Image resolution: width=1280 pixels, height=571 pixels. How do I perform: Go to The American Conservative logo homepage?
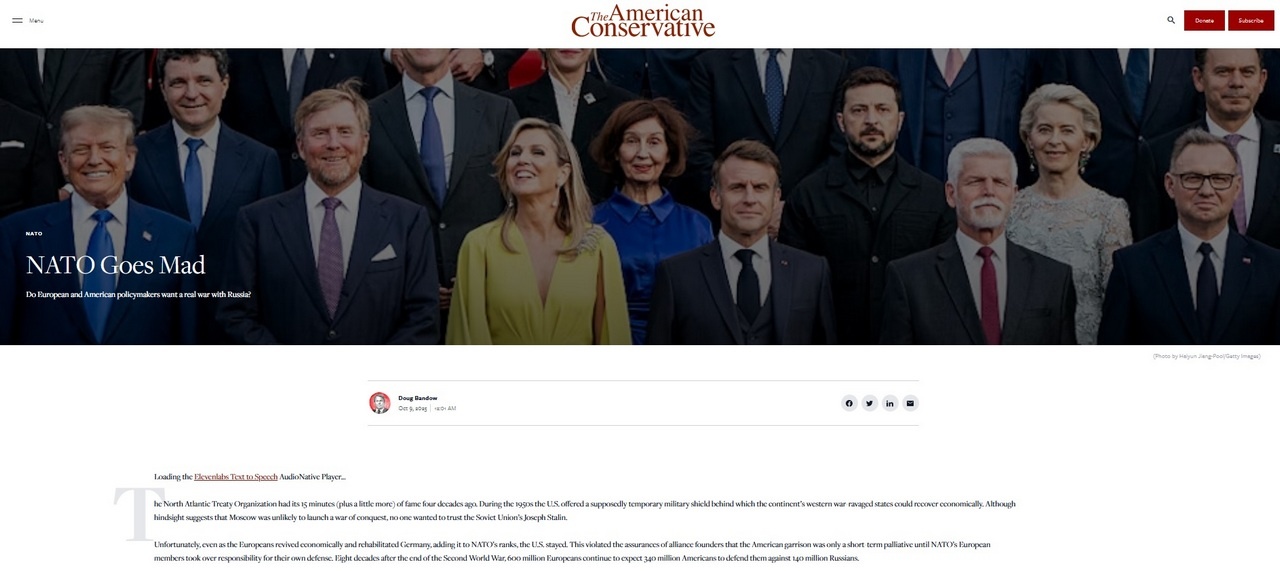click(x=643, y=21)
